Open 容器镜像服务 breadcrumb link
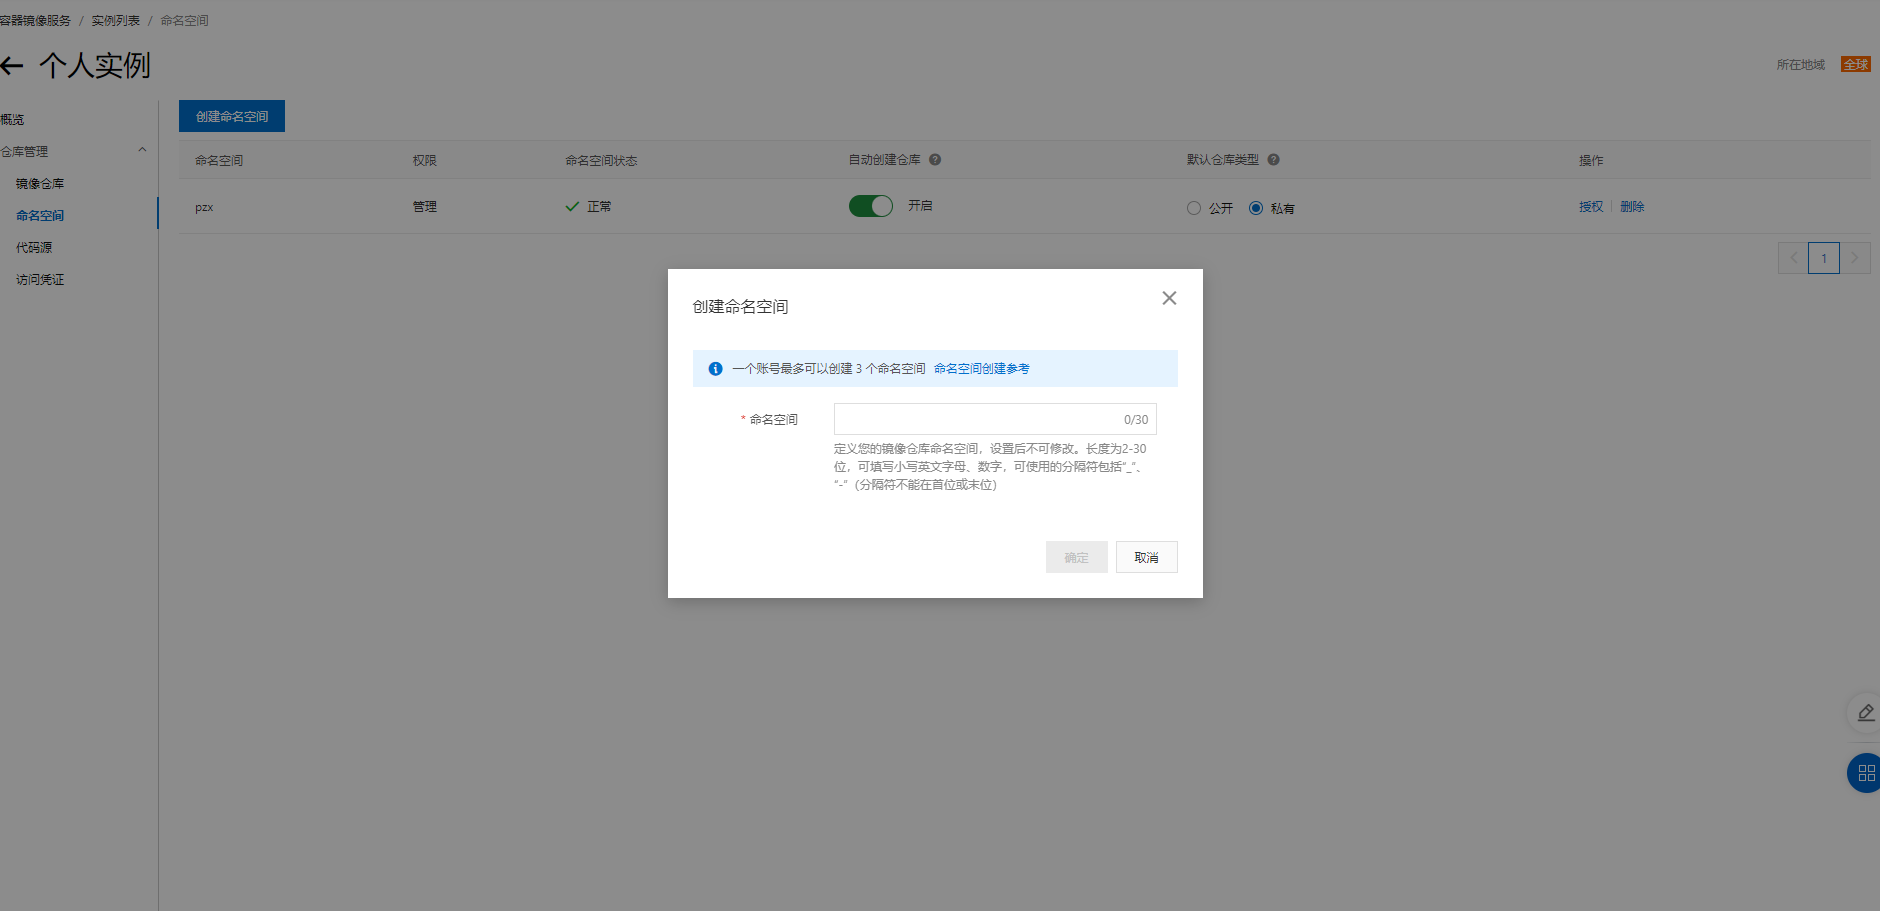 click(36, 21)
